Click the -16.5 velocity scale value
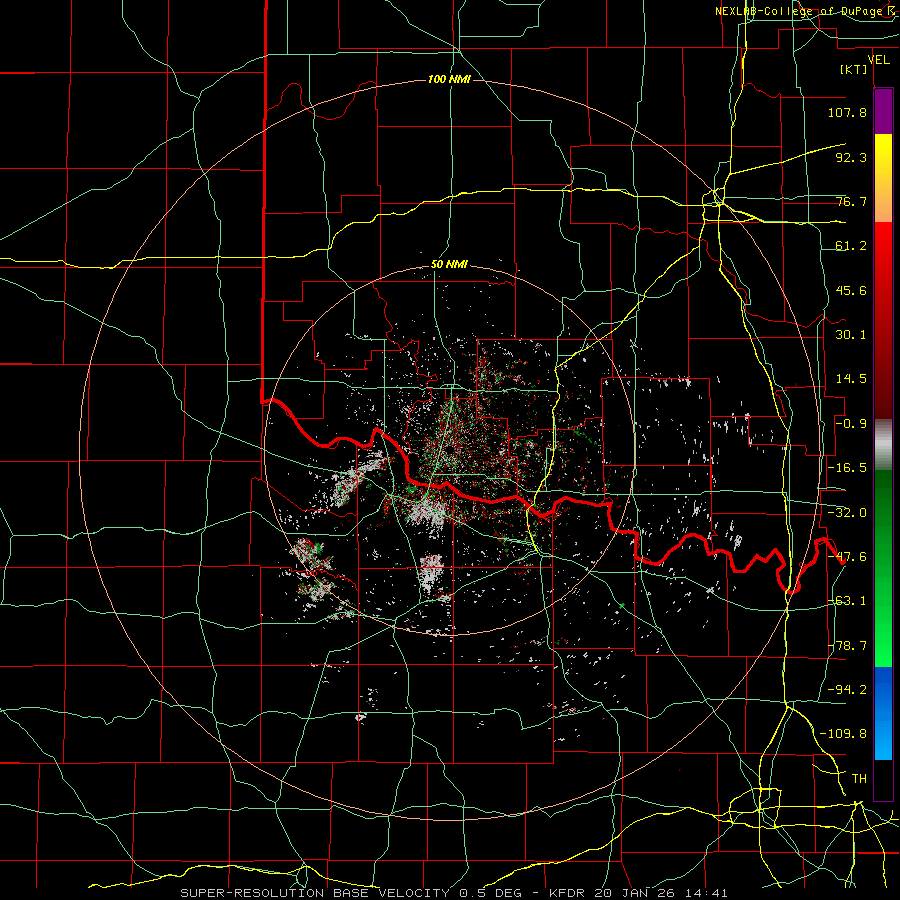 coord(847,468)
